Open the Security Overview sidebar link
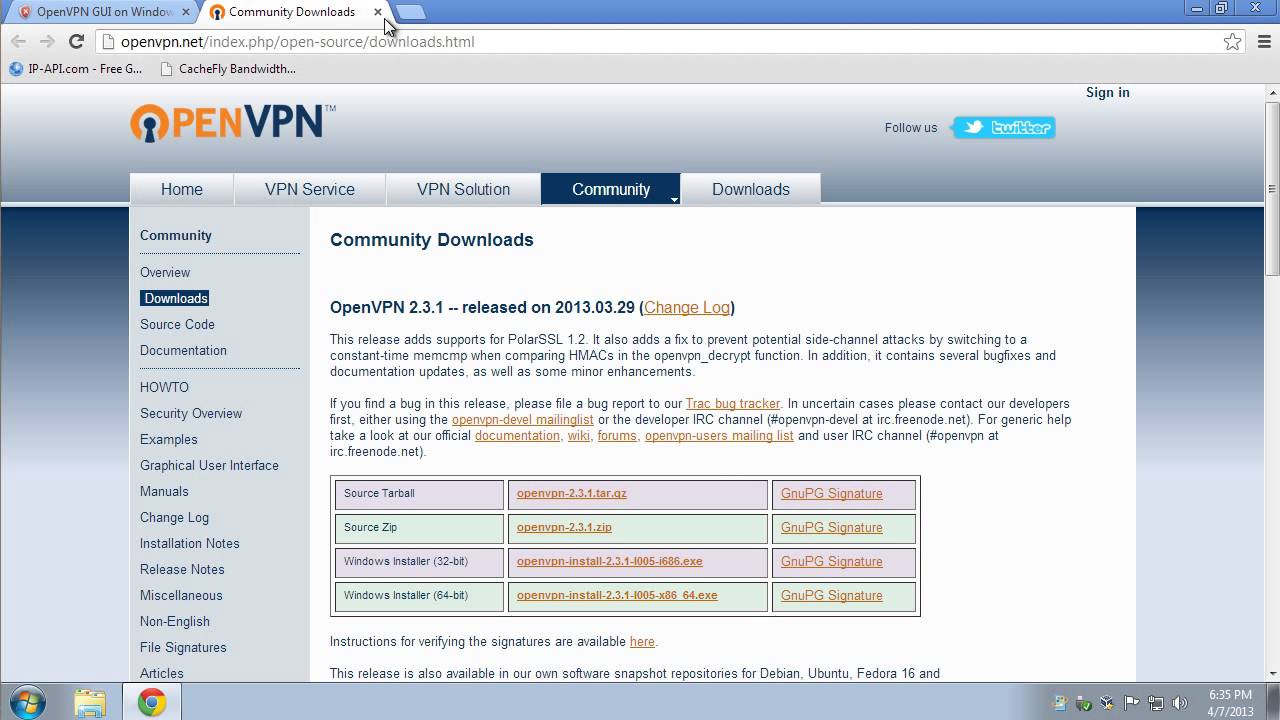The width and height of the screenshot is (1280, 720). click(x=191, y=413)
